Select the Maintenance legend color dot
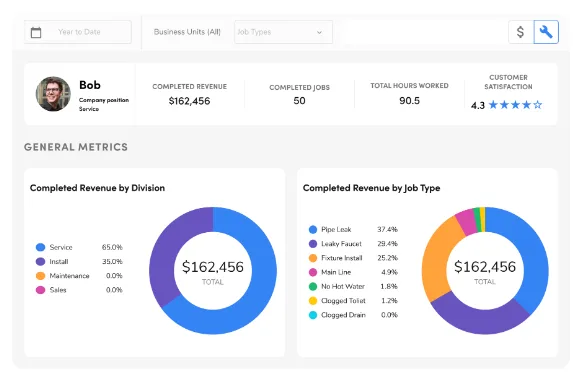The width and height of the screenshot is (573, 374). click(x=41, y=276)
